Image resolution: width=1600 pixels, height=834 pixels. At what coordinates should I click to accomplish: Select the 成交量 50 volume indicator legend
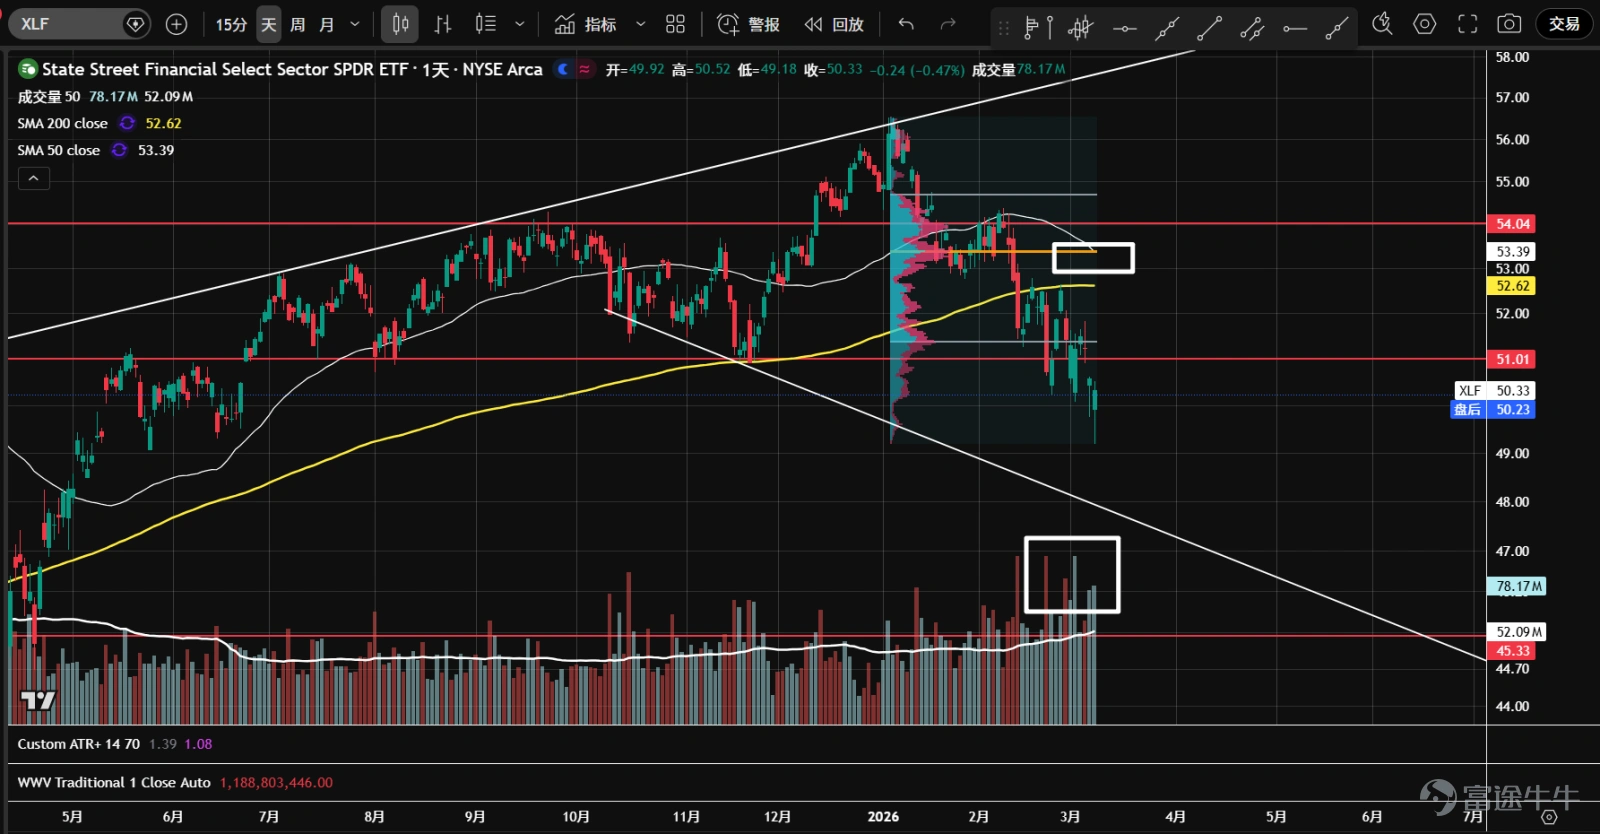(x=49, y=97)
